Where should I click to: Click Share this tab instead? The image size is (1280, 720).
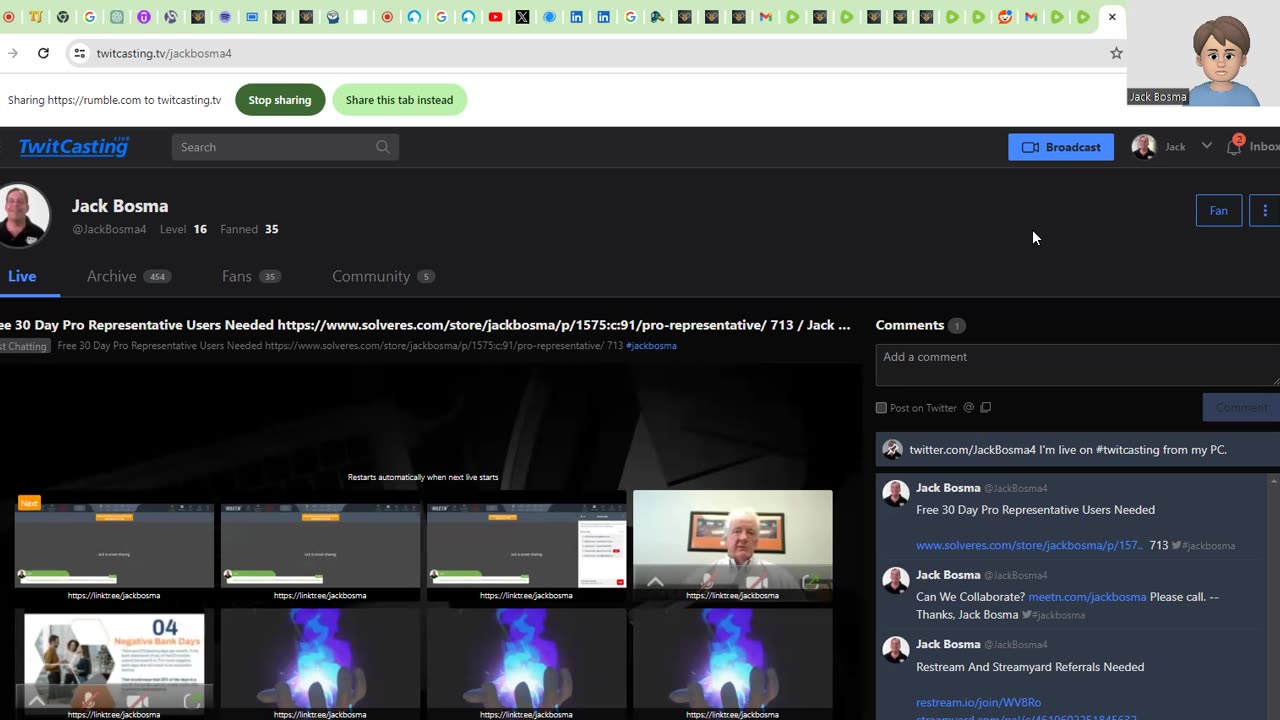399,100
